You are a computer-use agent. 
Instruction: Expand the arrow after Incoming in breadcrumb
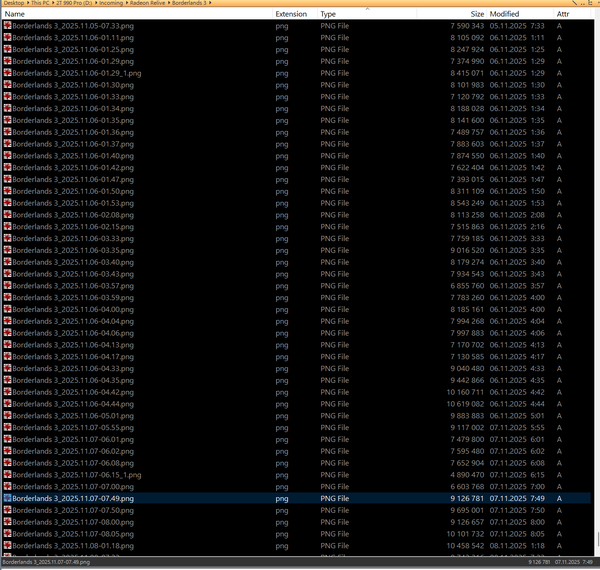(127, 3)
